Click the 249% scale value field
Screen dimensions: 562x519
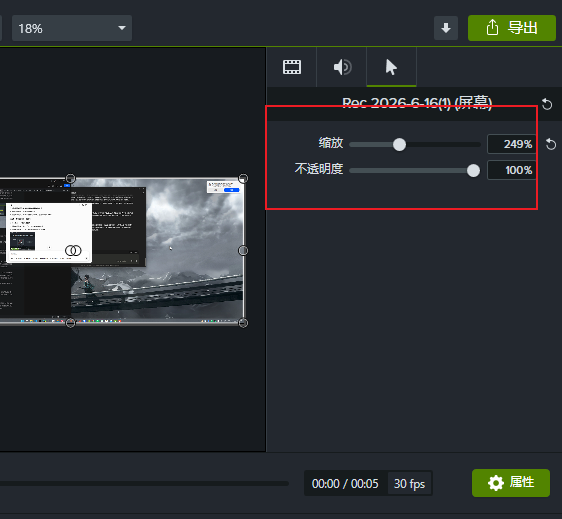[511, 144]
